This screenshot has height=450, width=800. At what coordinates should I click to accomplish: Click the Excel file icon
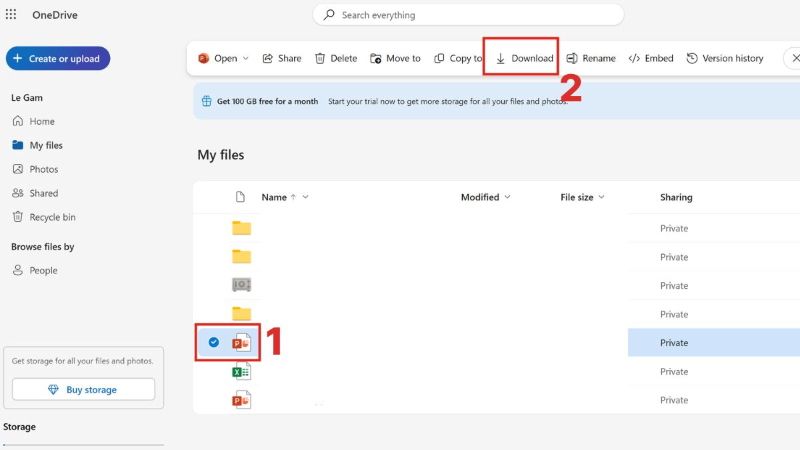tap(241, 371)
